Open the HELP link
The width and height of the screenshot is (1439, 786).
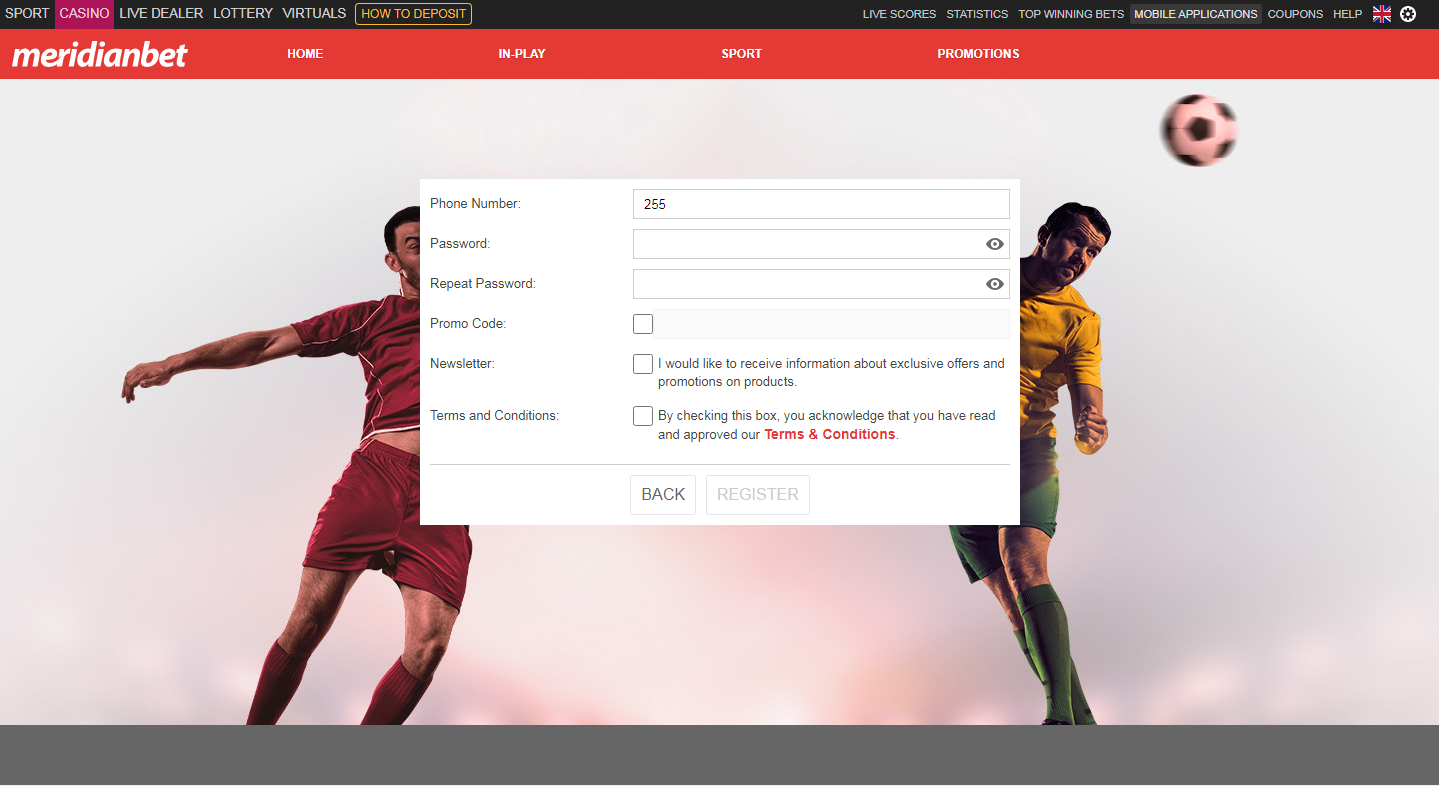point(1347,14)
